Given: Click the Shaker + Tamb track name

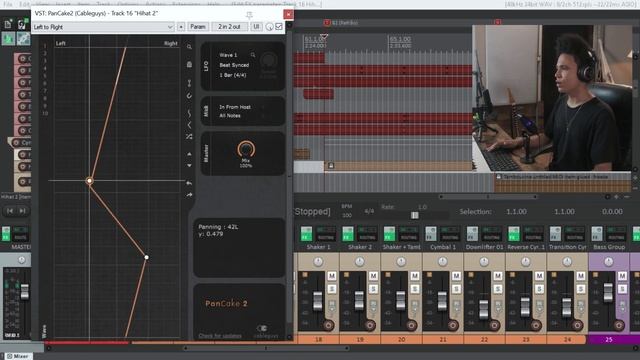Looking at the screenshot, I should point(402,247).
